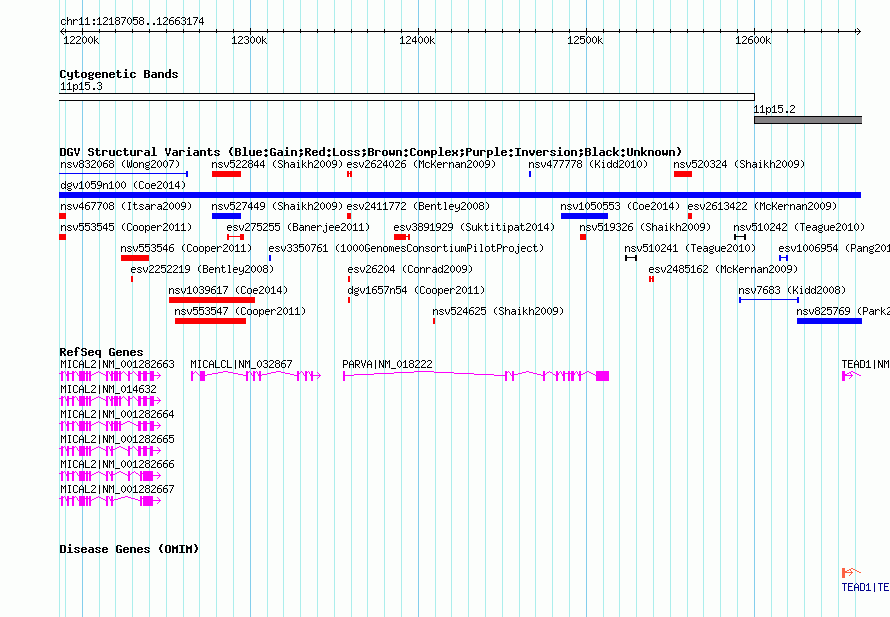
Task: Select the gray 11p15.2 cytogenetic band
Action: [808, 120]
